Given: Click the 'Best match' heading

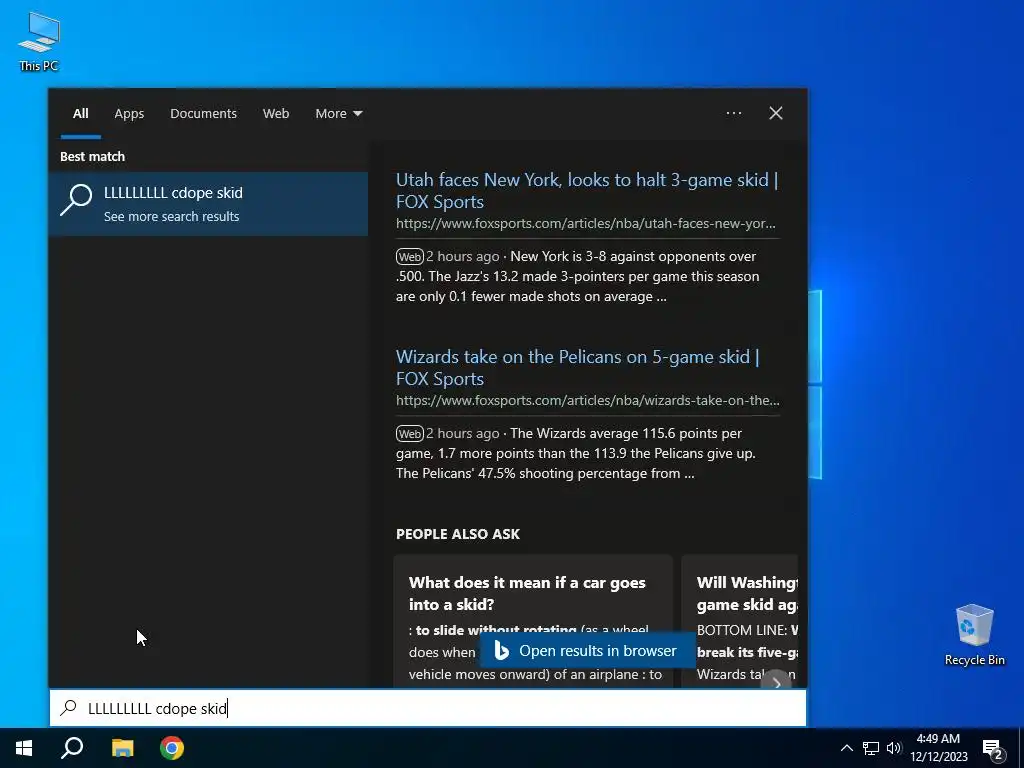Looking at the screenshot, I should pos(92,157).
